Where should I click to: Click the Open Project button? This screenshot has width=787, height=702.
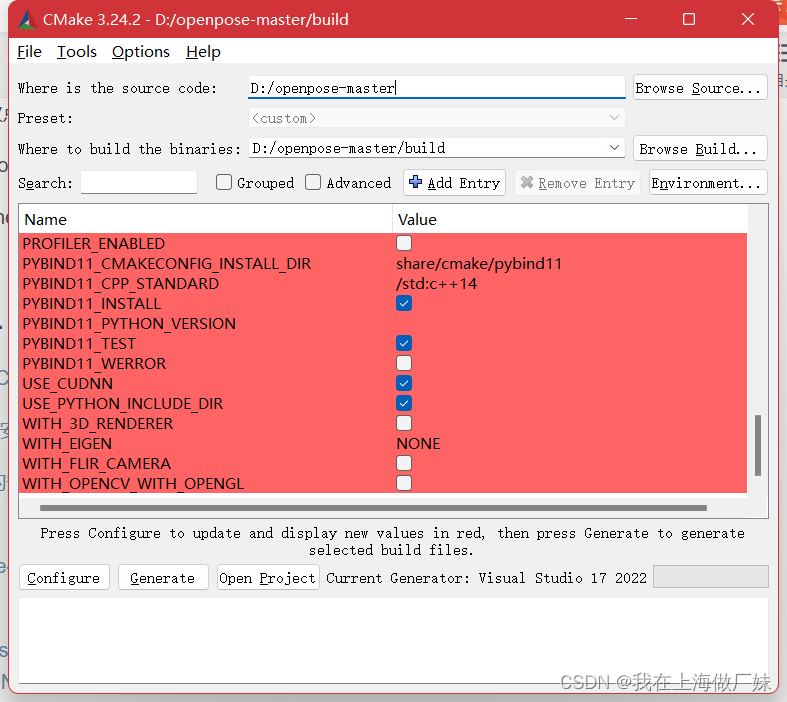[x=268, y=578]
